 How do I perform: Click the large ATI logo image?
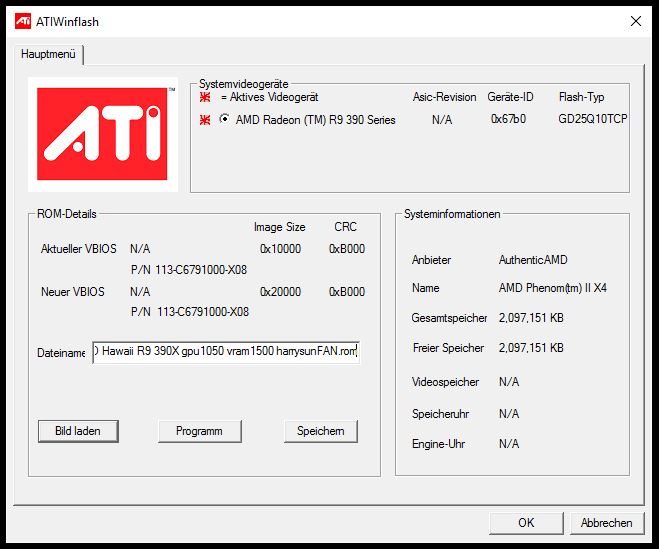coord(103,134)
